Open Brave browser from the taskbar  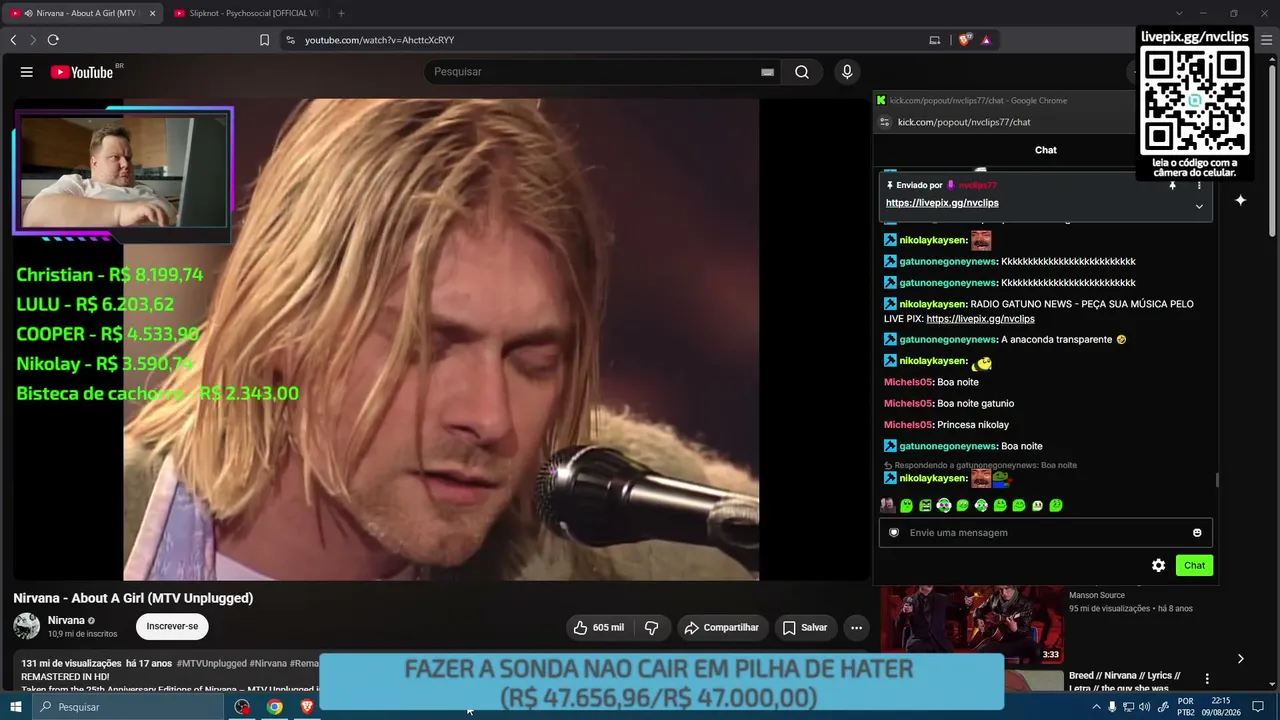coord(307,707)
